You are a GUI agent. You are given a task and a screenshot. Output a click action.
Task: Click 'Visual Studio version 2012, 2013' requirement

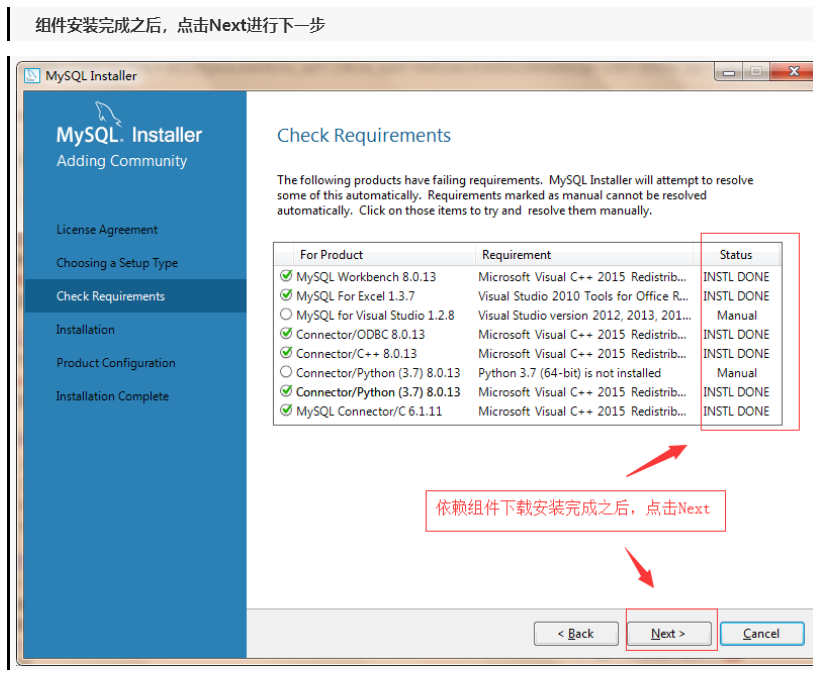(585, 315)
